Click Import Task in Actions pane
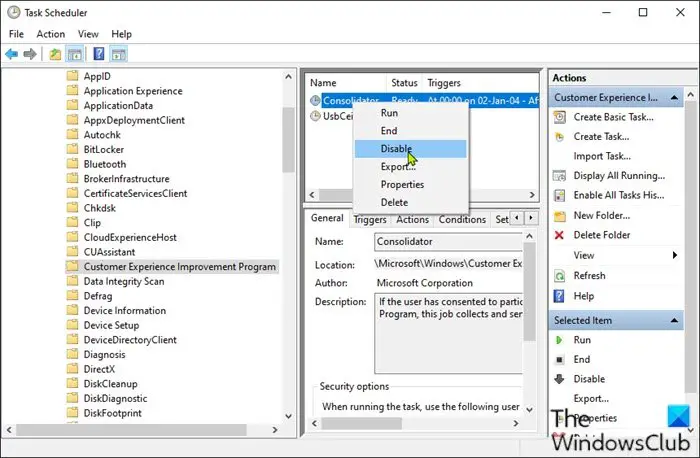Image resolution: width=700 pixels, height=458 pixels. pos(602,156)
